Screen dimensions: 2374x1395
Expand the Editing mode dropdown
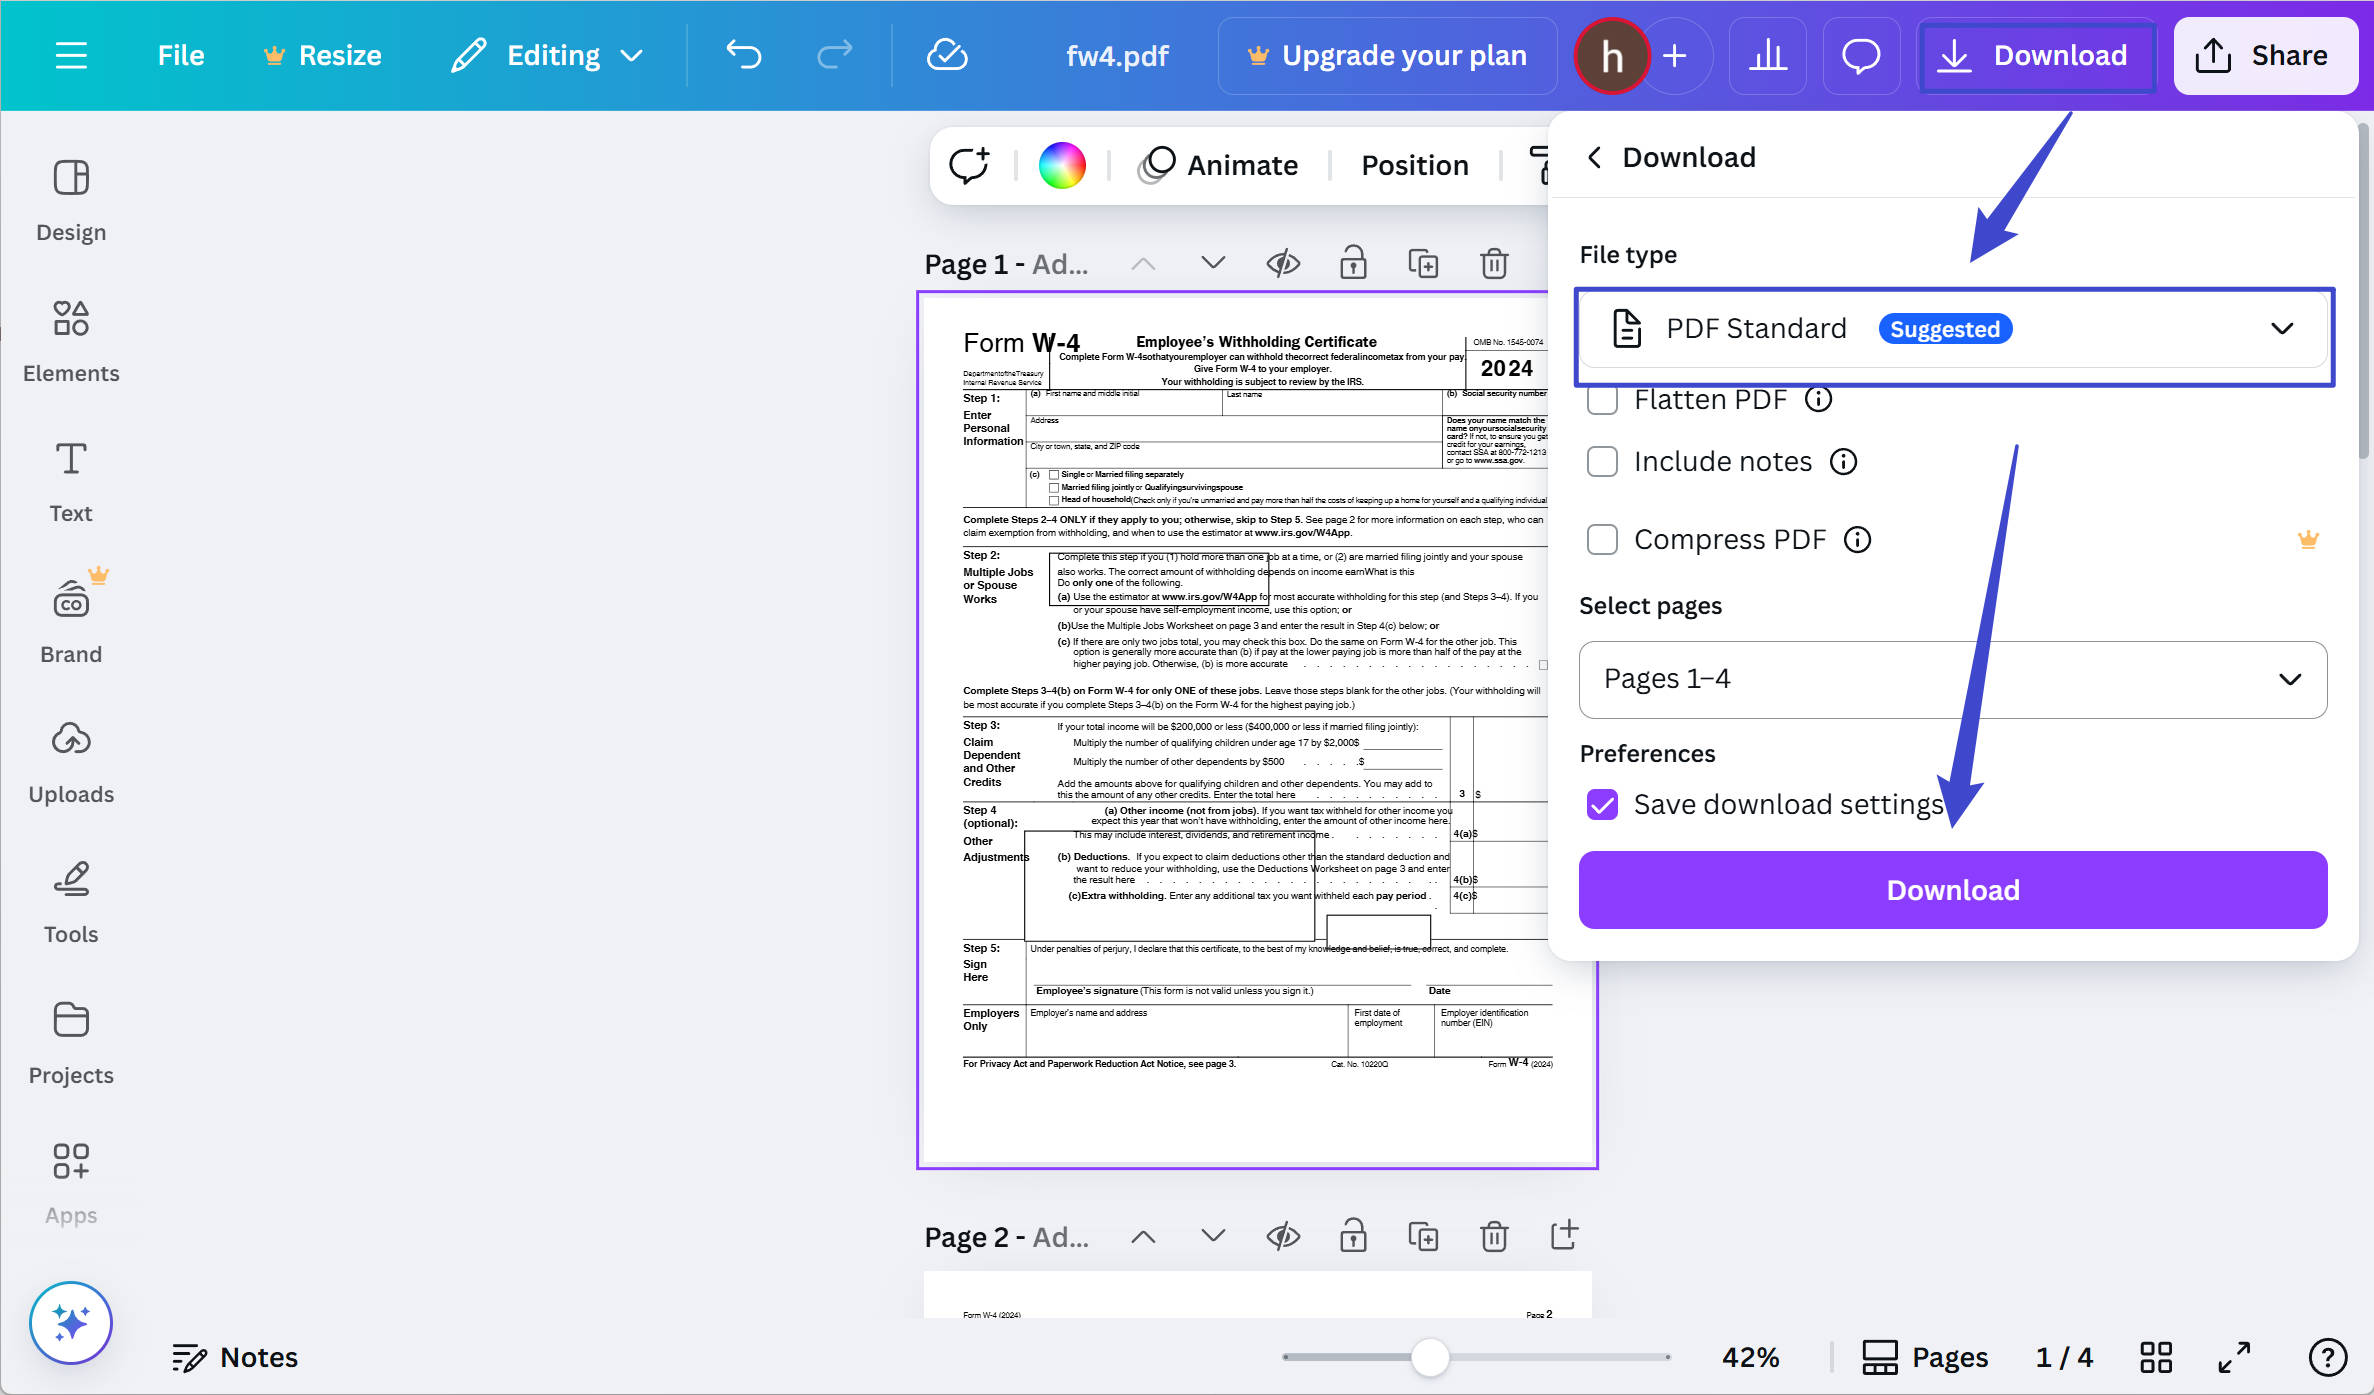546,55
